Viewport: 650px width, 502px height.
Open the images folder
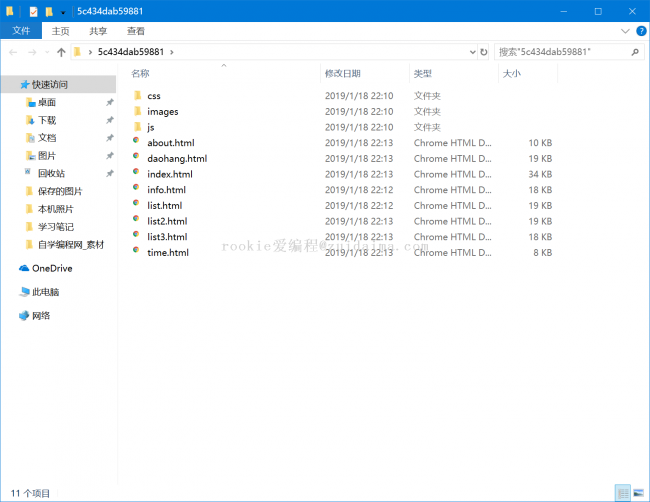click(x=162, y=111)
